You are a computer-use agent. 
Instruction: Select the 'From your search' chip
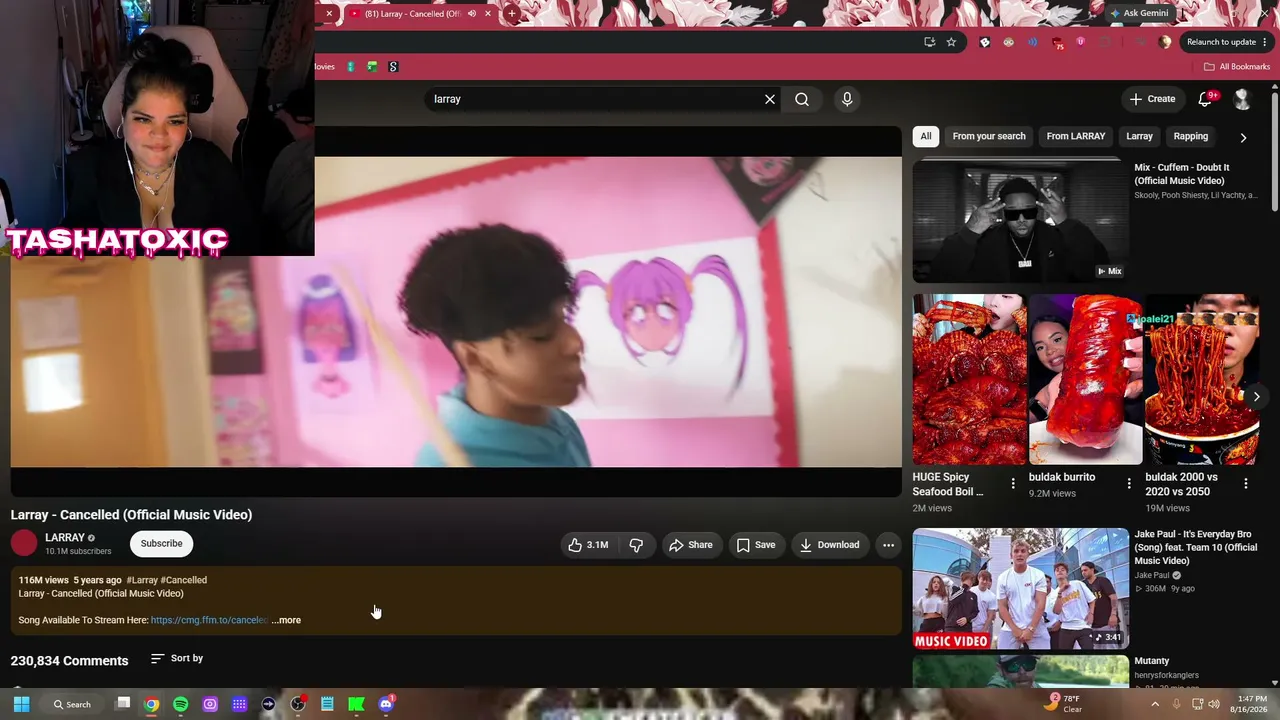[x=989, y=136]
